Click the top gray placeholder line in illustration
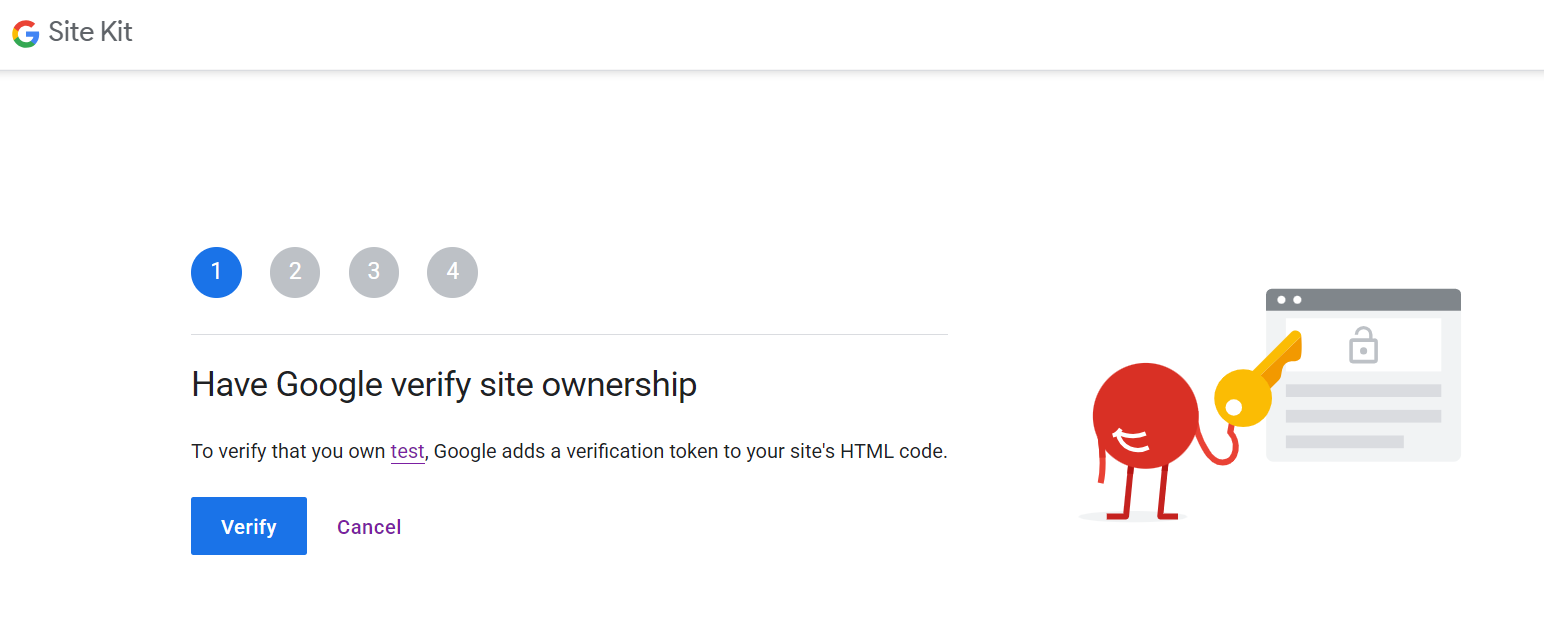 tap(1363, 390)
